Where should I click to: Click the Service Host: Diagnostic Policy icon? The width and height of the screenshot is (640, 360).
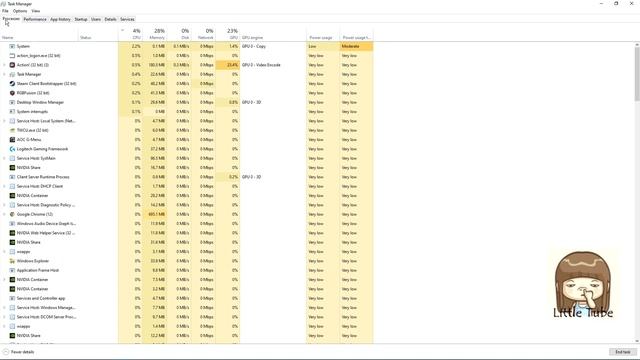(x=12, y=205)
